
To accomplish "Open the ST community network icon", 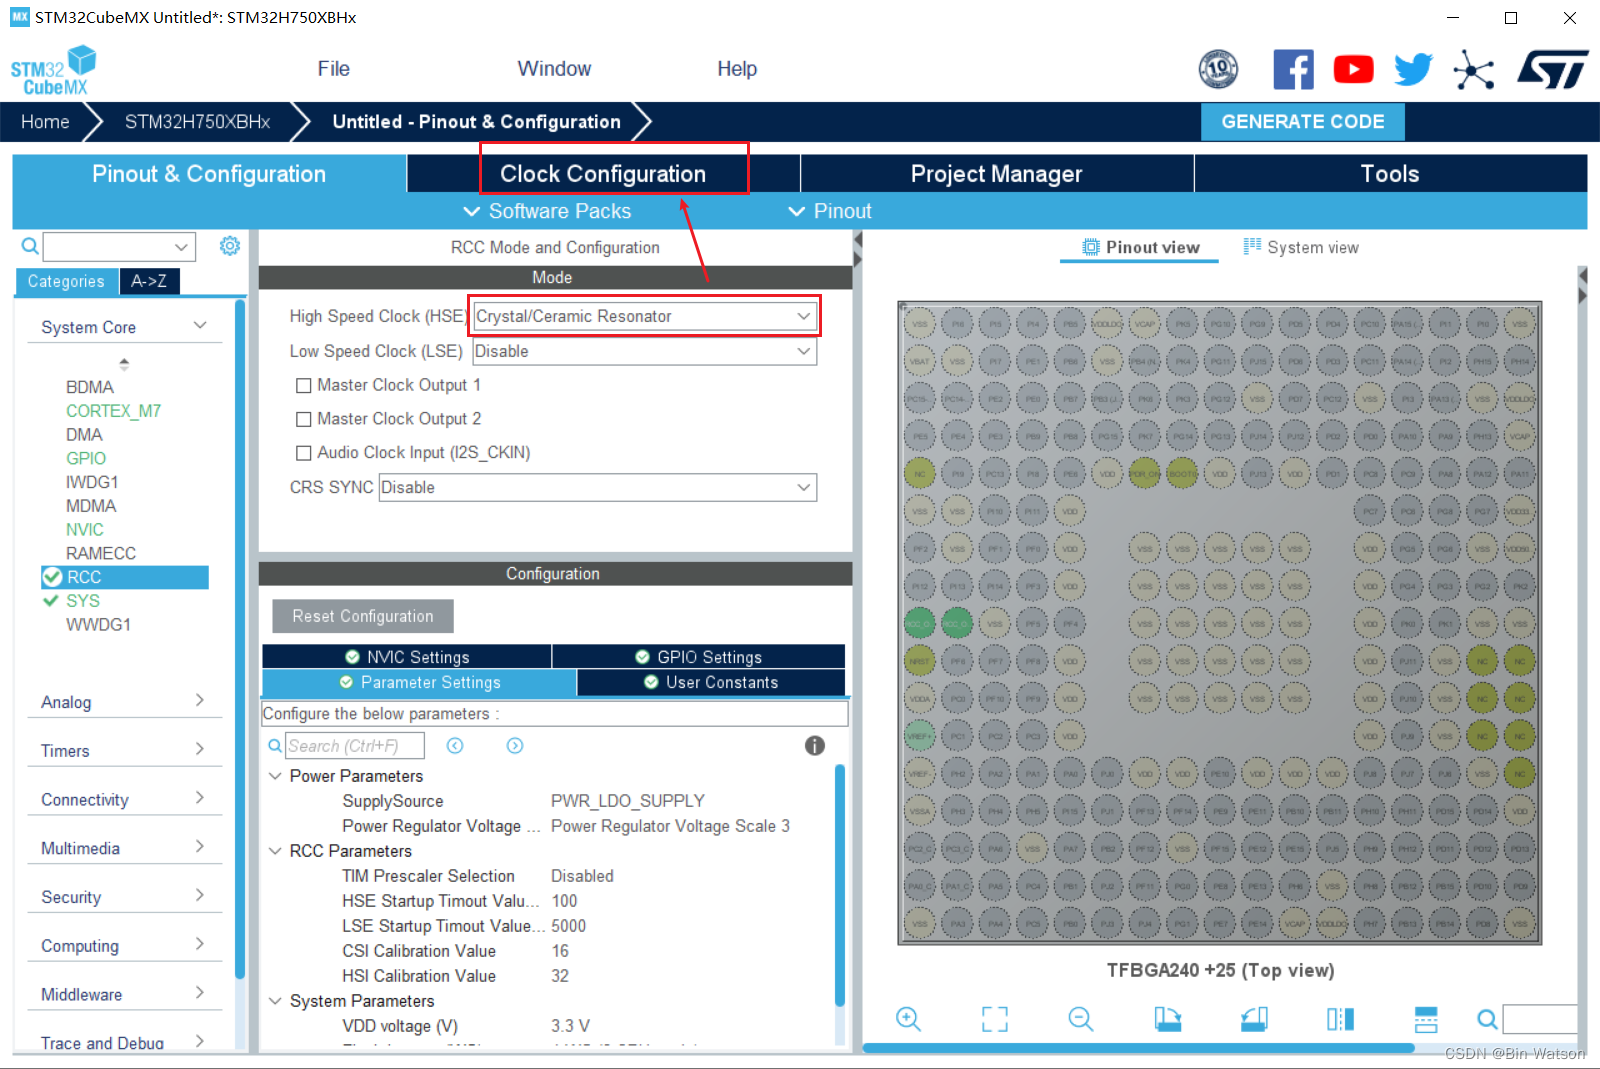I will pyautogui.click(x=1473, y=69).
